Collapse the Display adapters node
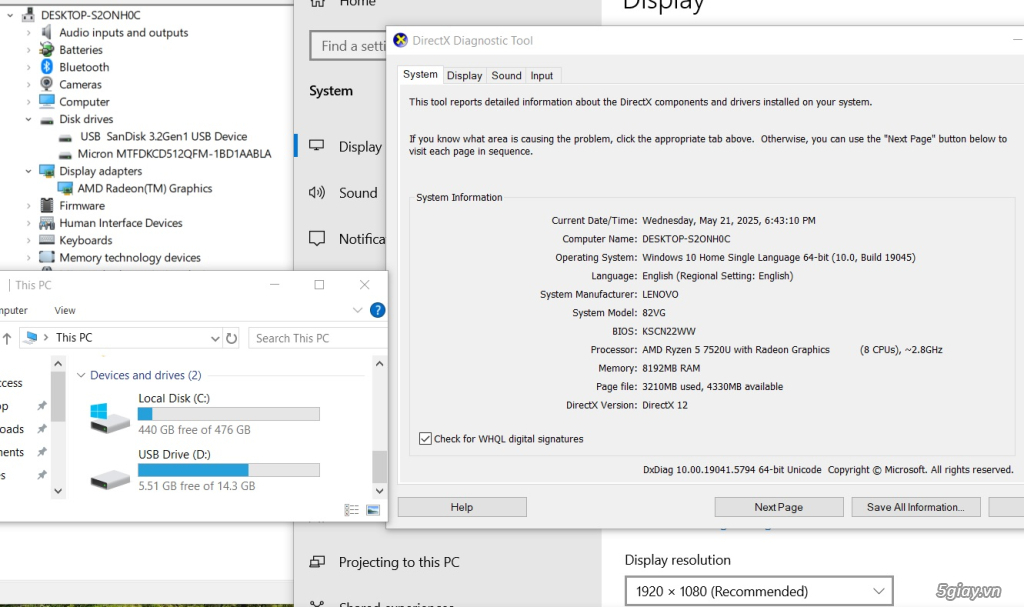This screenshot has width=1024, height=607. click(x=28, y=171)
